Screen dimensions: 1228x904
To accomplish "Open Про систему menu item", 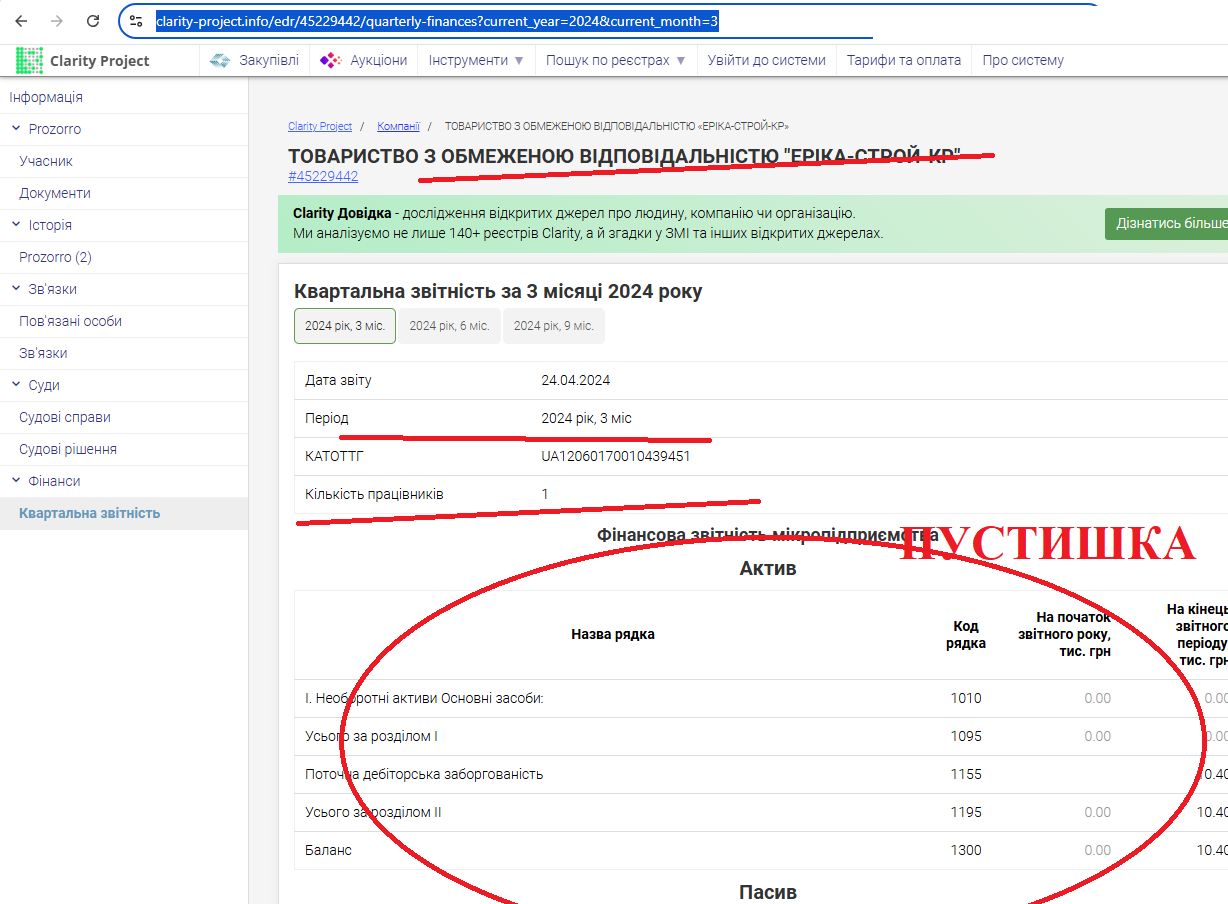I will click(1023, 60).
